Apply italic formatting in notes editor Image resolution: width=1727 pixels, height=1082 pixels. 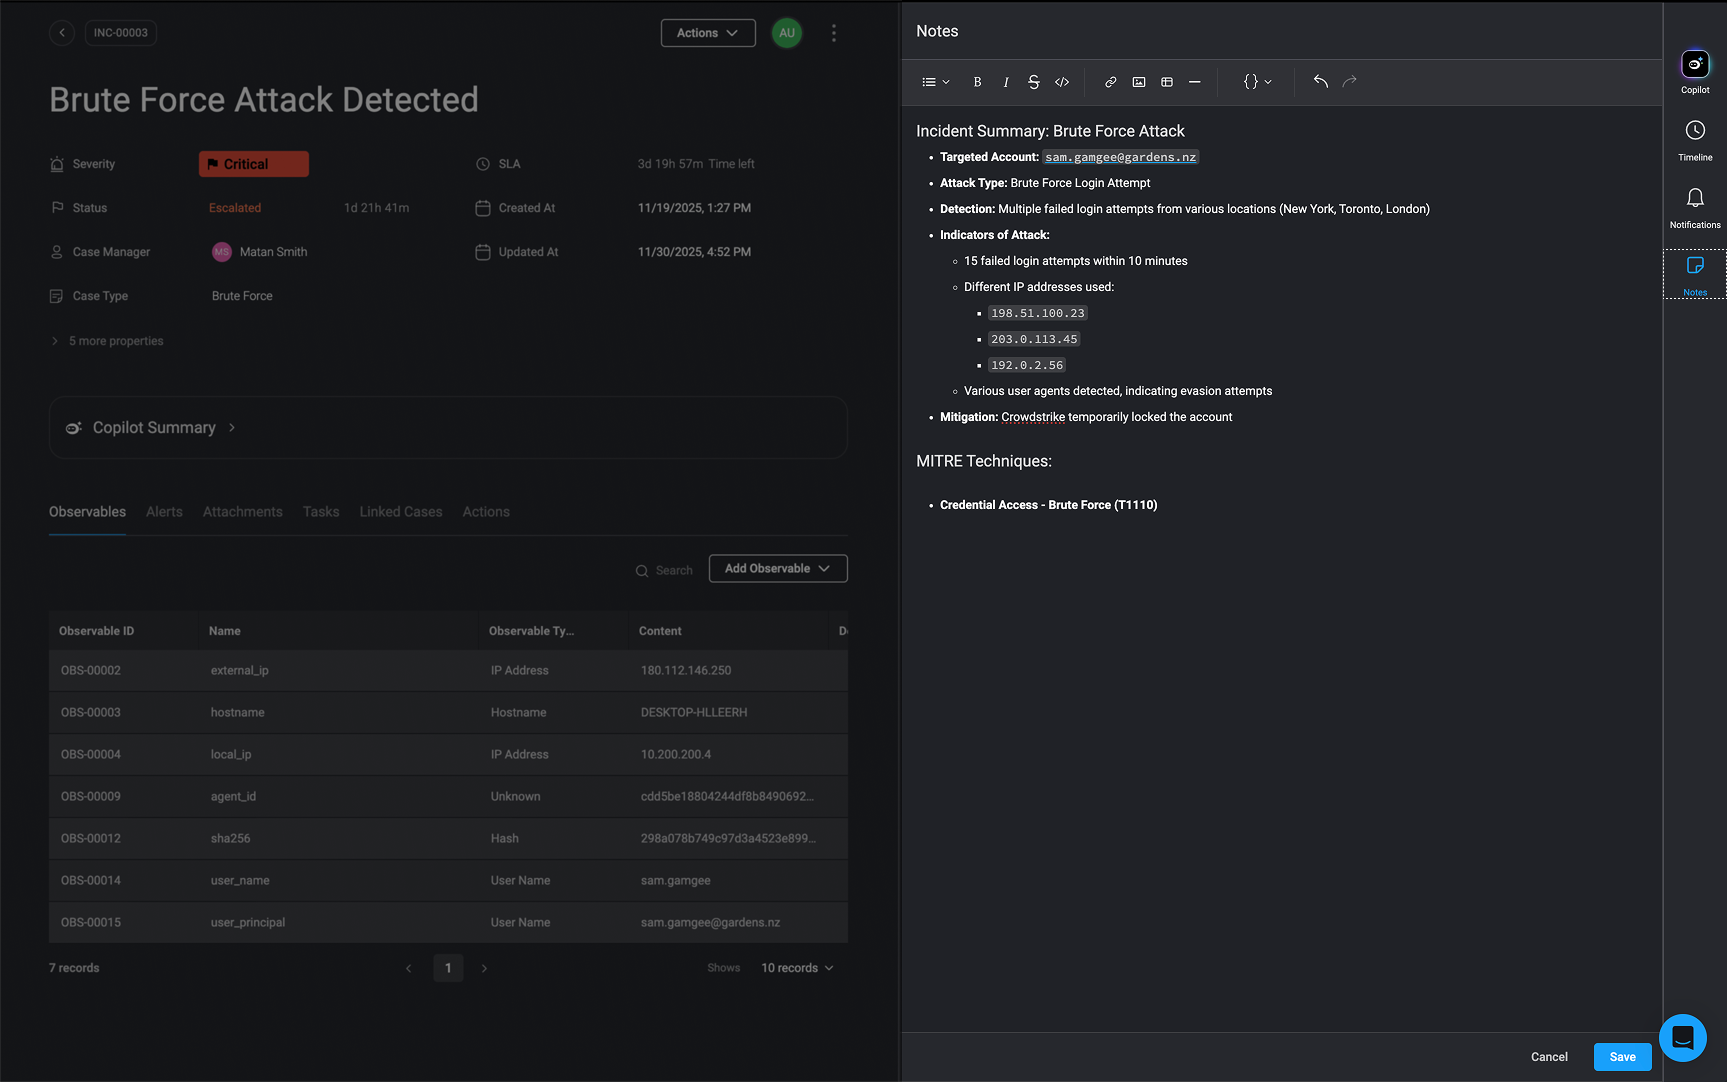coord(1005,82)
